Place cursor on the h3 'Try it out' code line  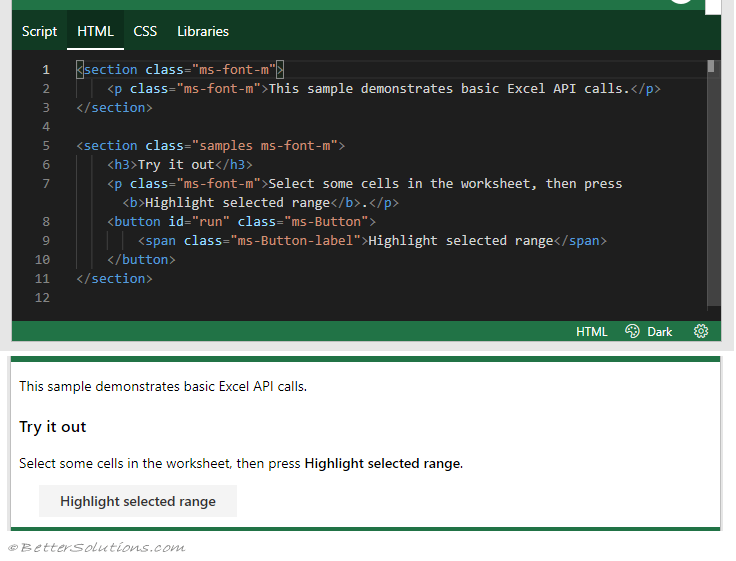coord(180,164)
